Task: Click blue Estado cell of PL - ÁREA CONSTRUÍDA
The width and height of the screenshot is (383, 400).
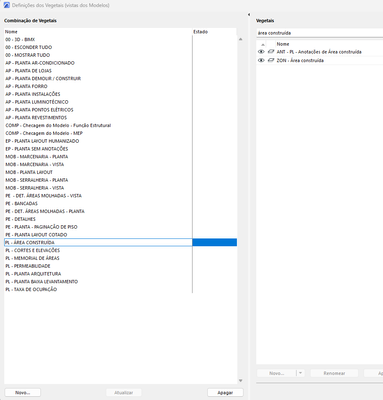Action: (215, 242)
